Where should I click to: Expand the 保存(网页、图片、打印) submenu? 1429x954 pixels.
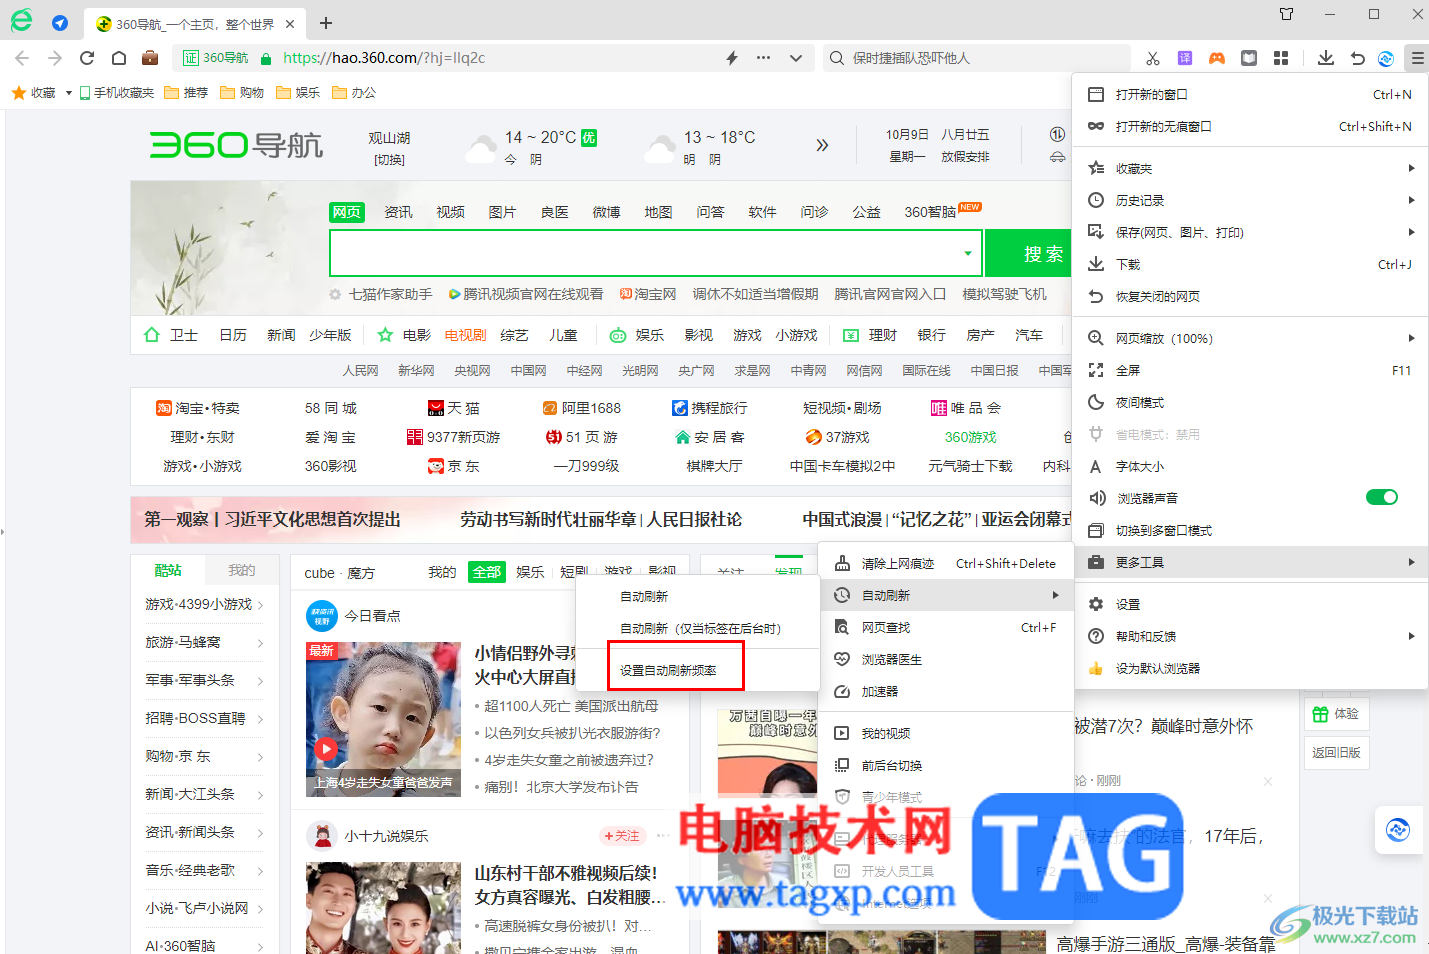click(1411, 232)
